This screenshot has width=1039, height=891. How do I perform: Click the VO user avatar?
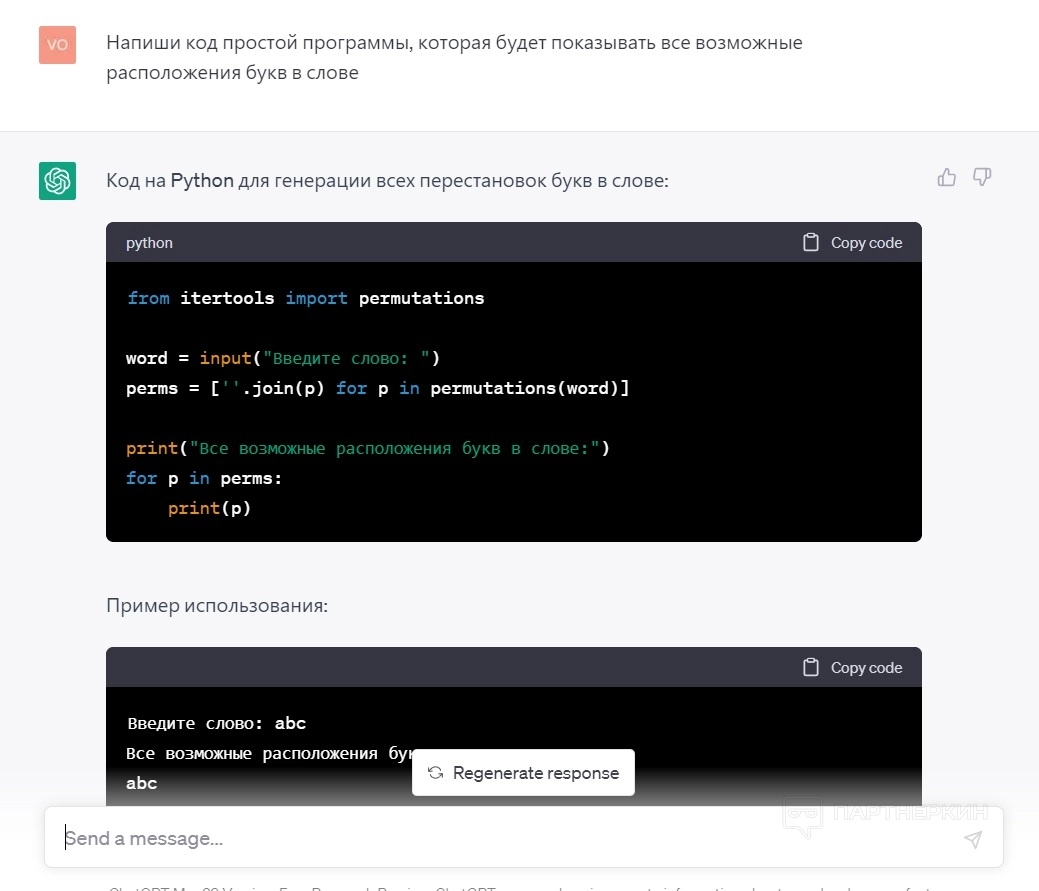coord(57,45)
